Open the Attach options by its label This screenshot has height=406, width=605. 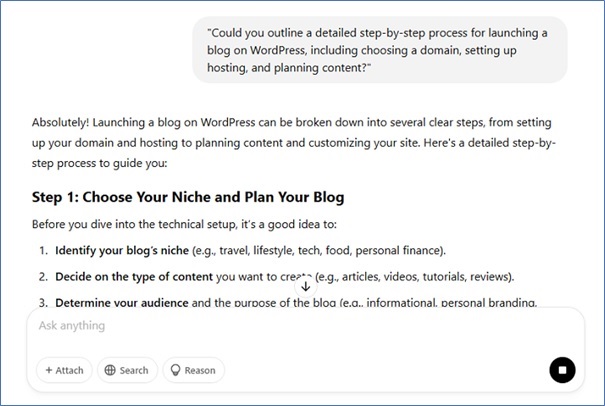click(69, 371)
